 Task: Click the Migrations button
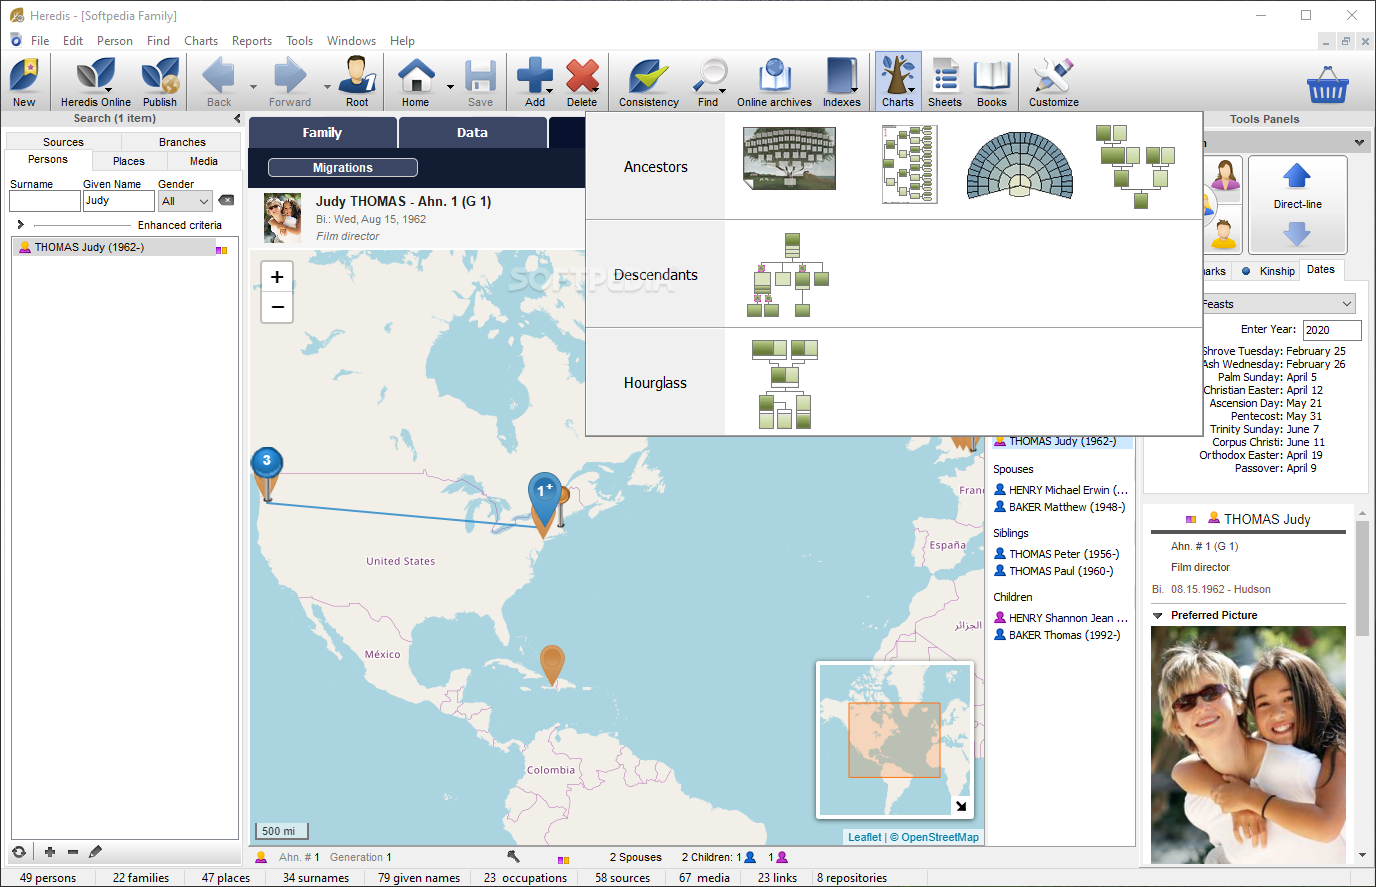343,168
